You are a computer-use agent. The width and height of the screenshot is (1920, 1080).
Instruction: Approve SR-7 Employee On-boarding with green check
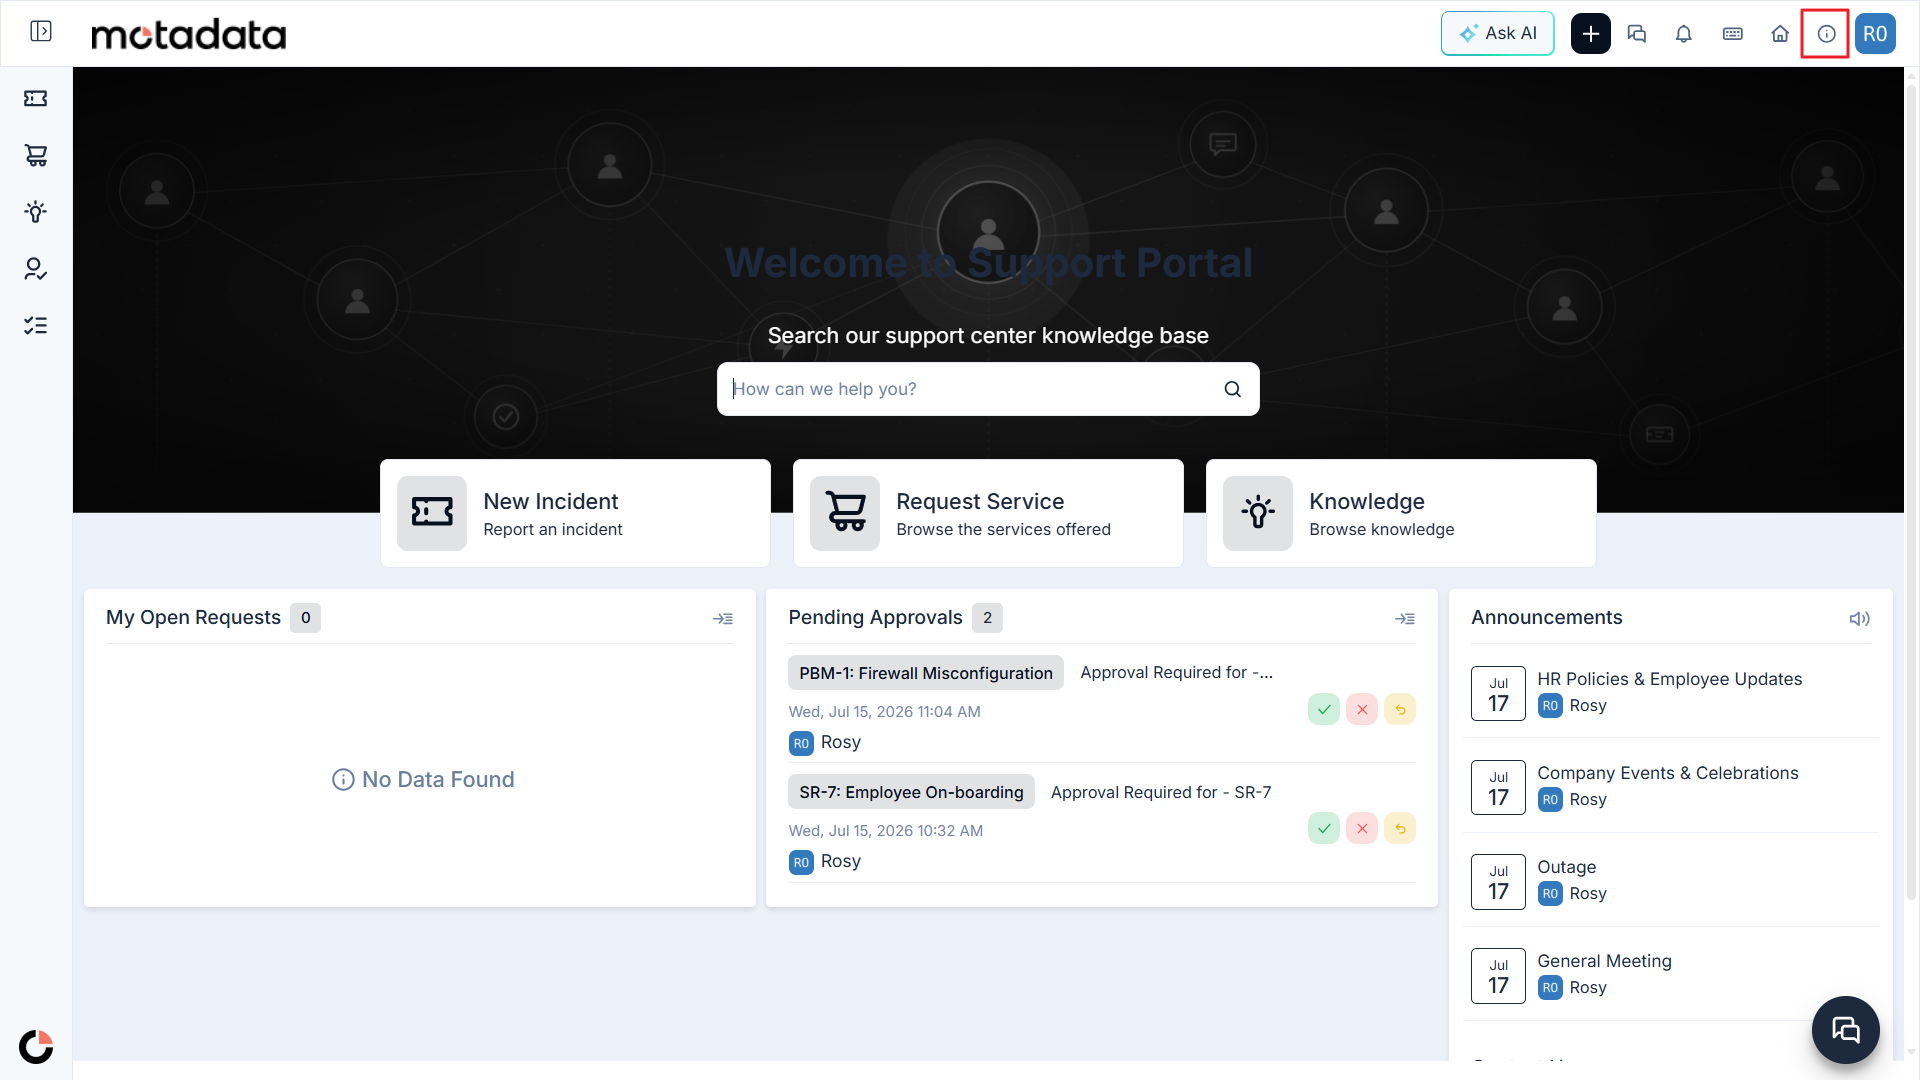tap(1323, 829)
